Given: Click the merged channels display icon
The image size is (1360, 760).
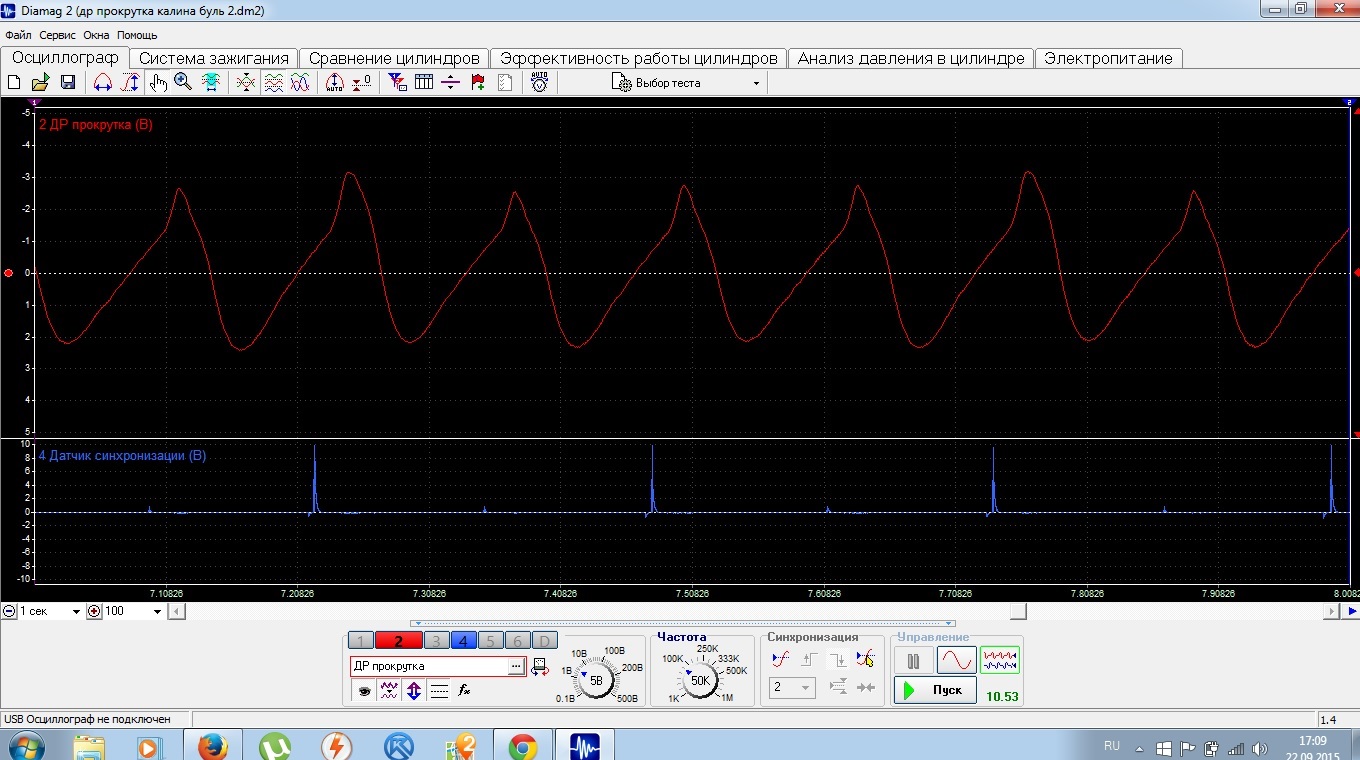Looking at the screenshot, I should coord(246,83).
